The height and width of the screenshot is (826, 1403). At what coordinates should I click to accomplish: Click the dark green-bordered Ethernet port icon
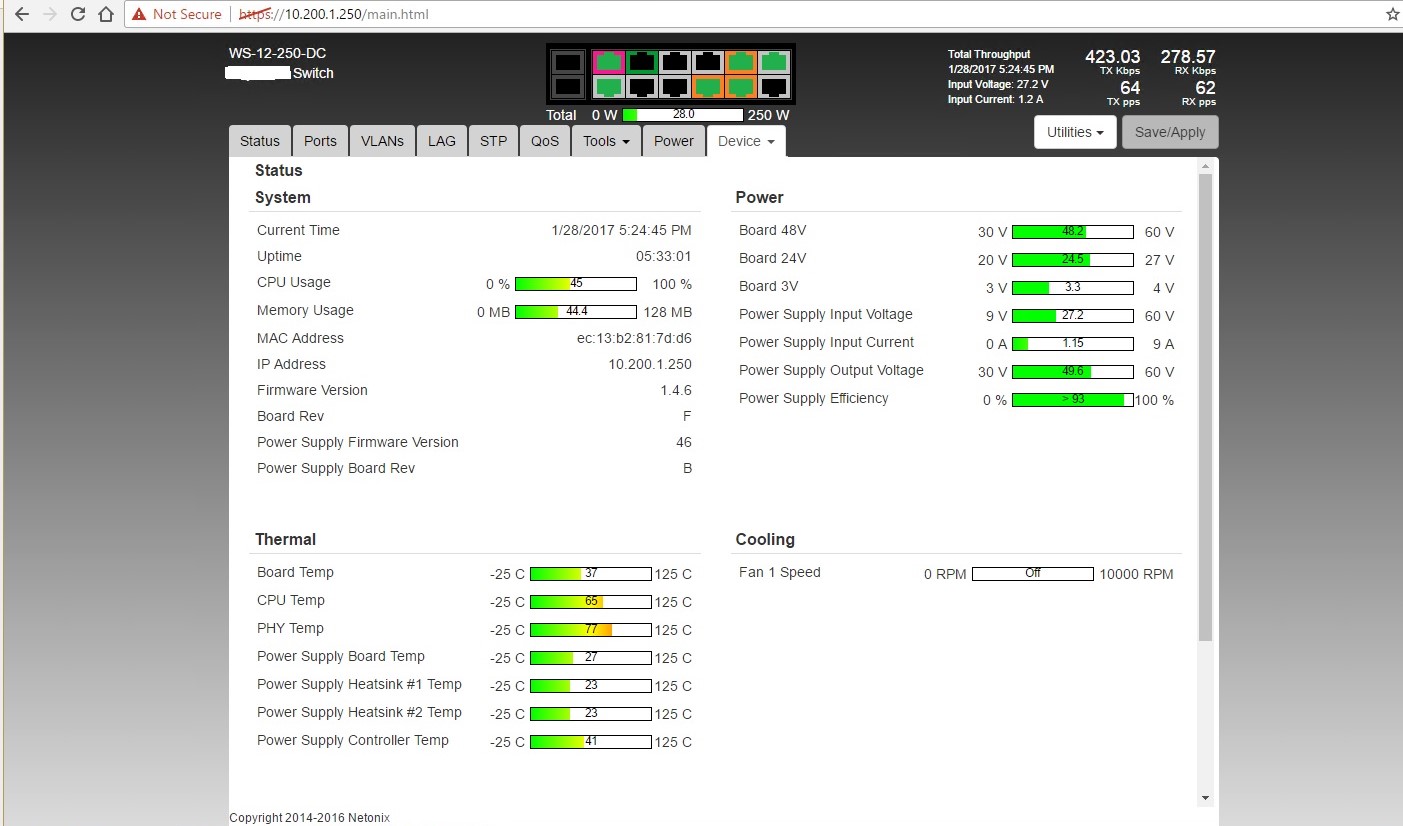coord(641,62)
